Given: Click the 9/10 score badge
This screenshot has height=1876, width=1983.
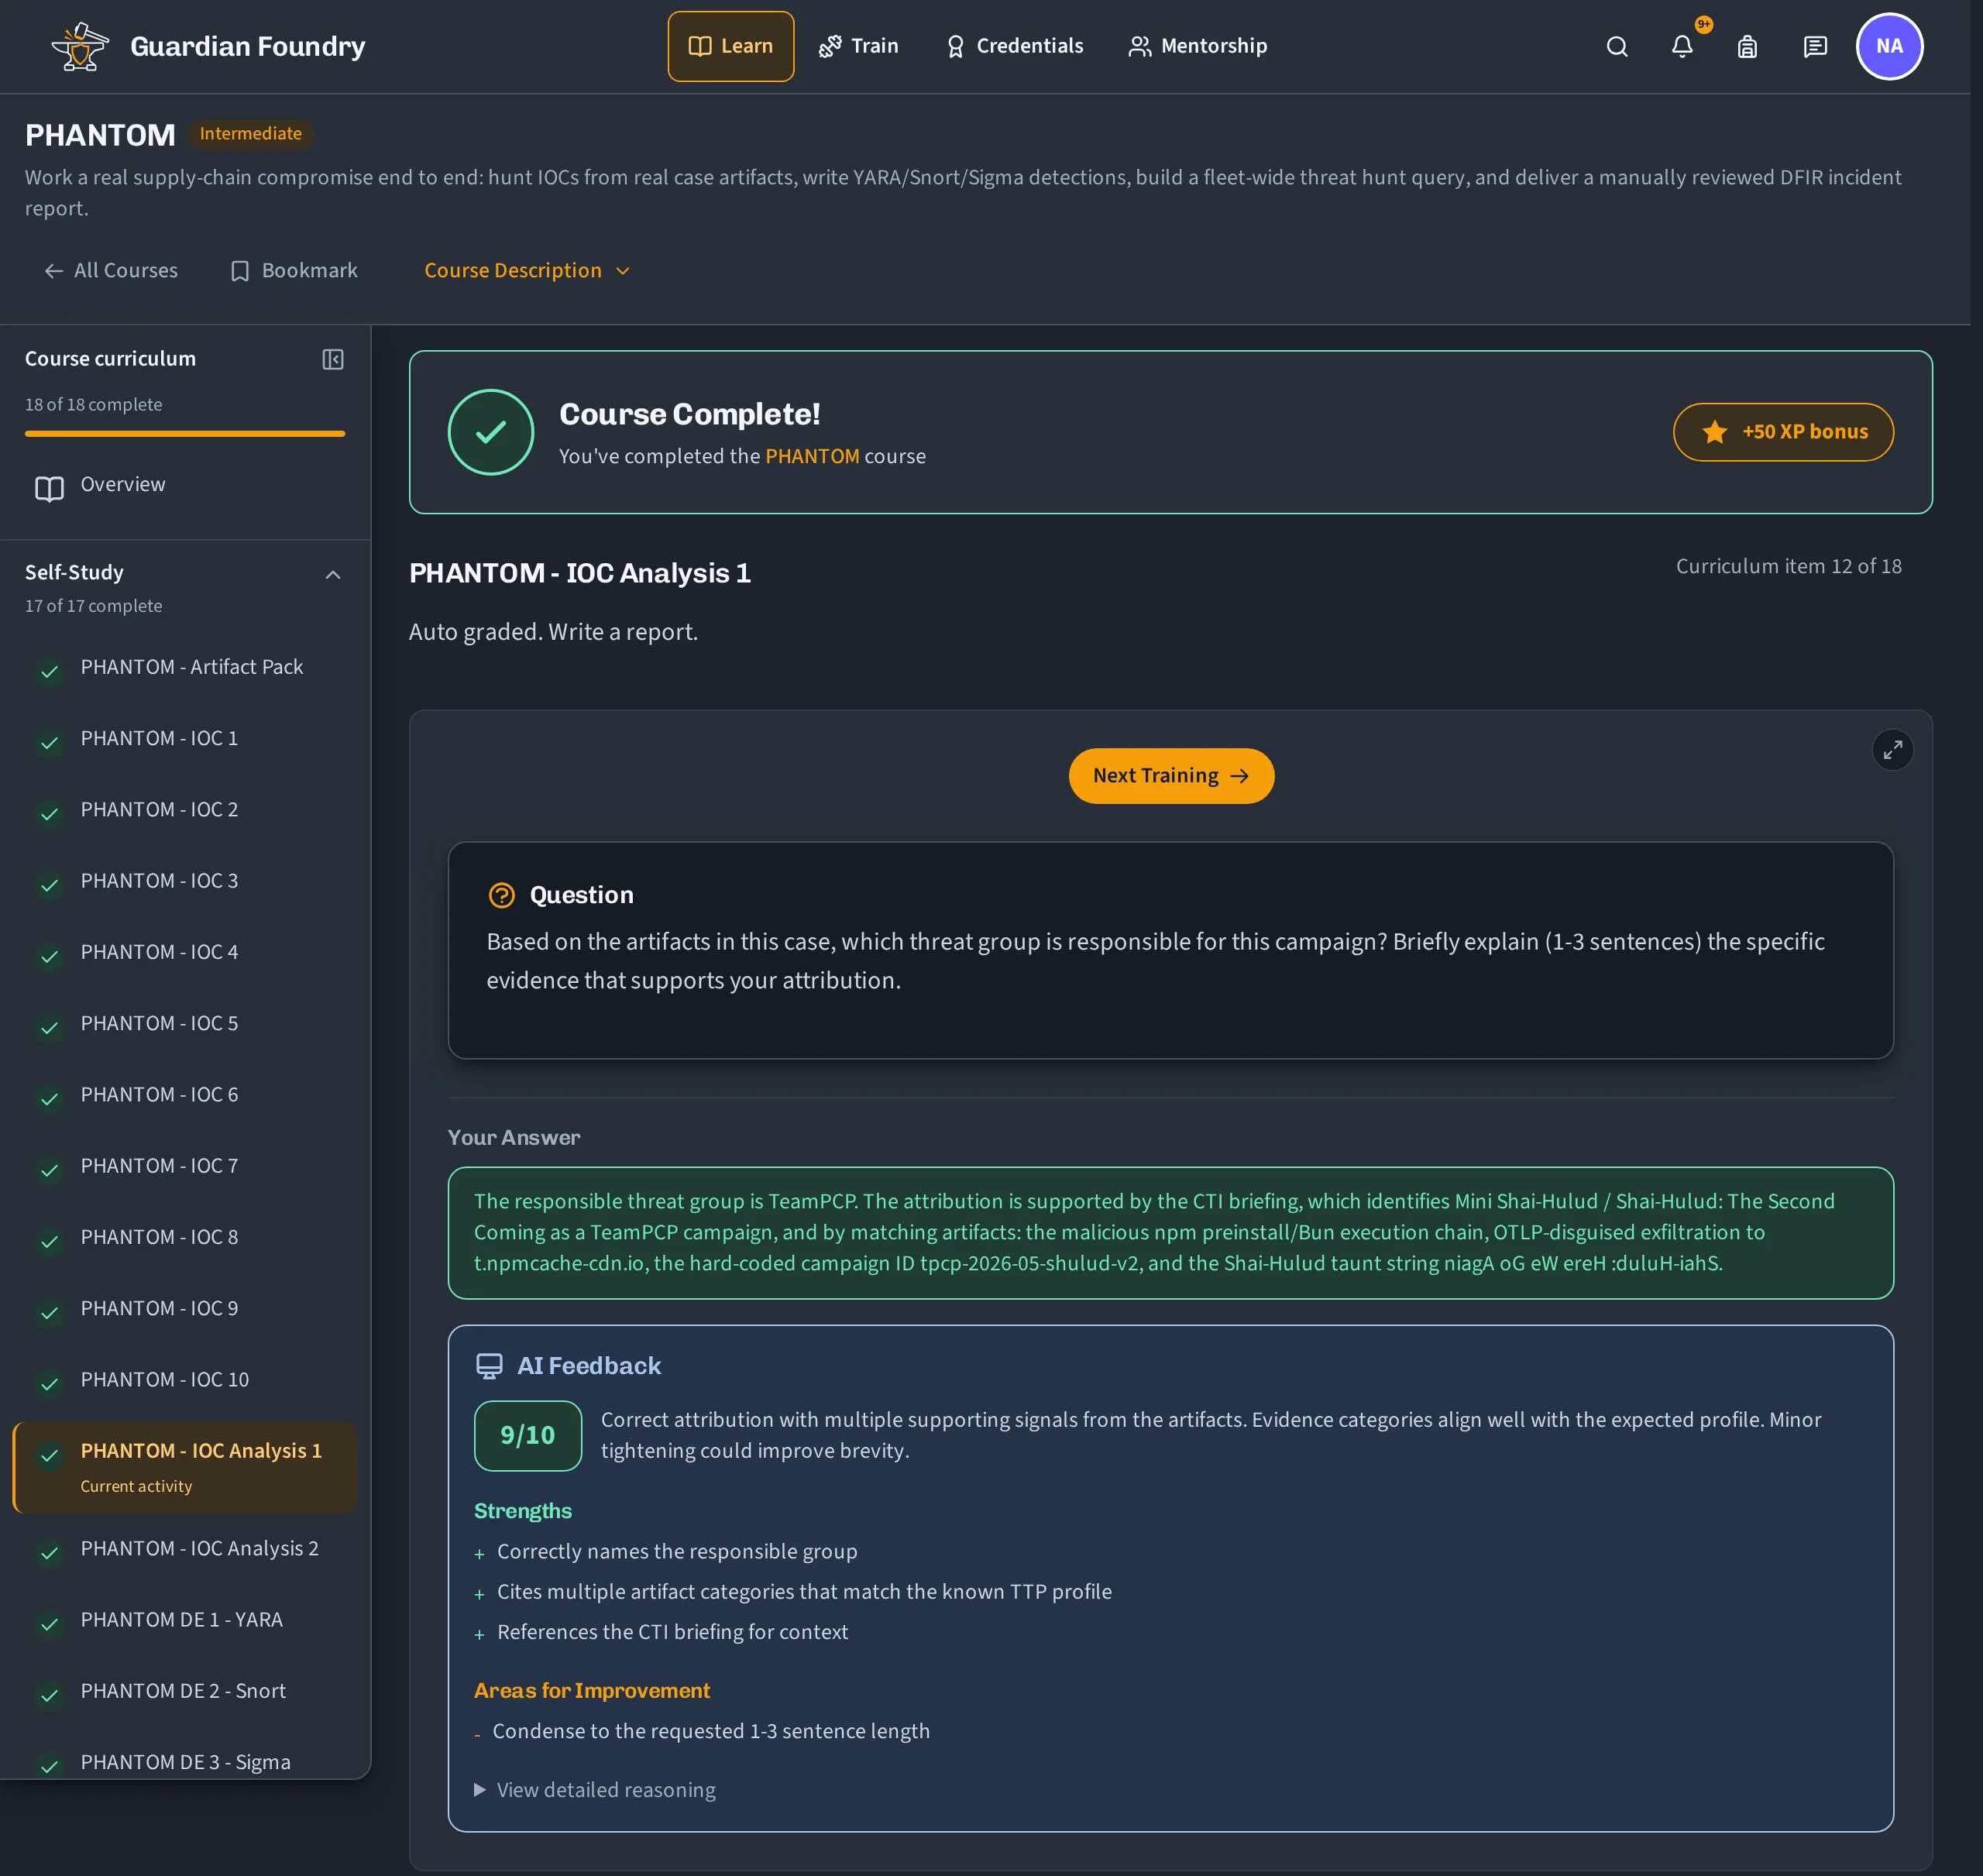Looking at the screenshot, I should 527,1436.
